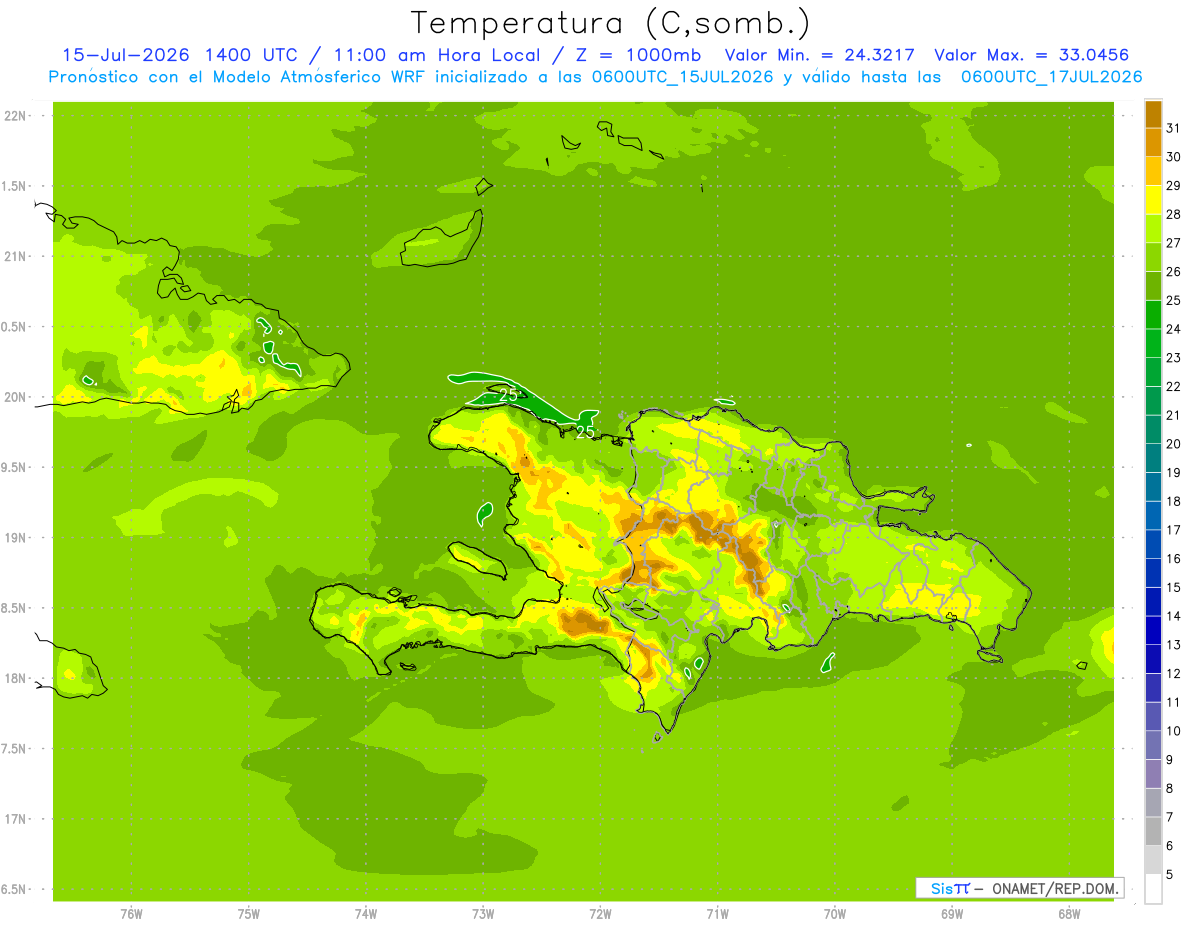Click the 70W longitude axis label
Viewport: 1200px width, 927px height.
point(835,913)
